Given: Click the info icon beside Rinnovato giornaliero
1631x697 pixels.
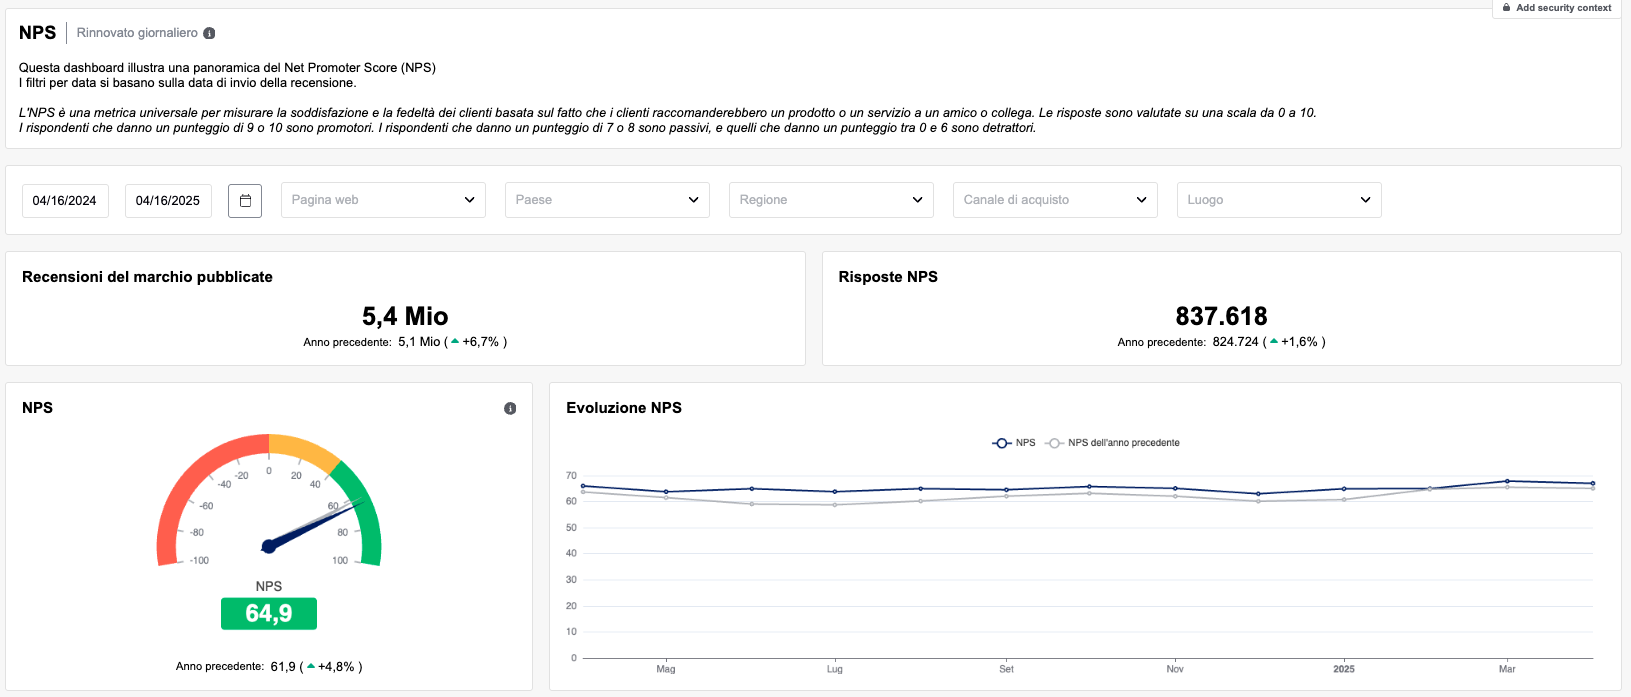Looking at the screenshot, I should click(x=209, y=33).
